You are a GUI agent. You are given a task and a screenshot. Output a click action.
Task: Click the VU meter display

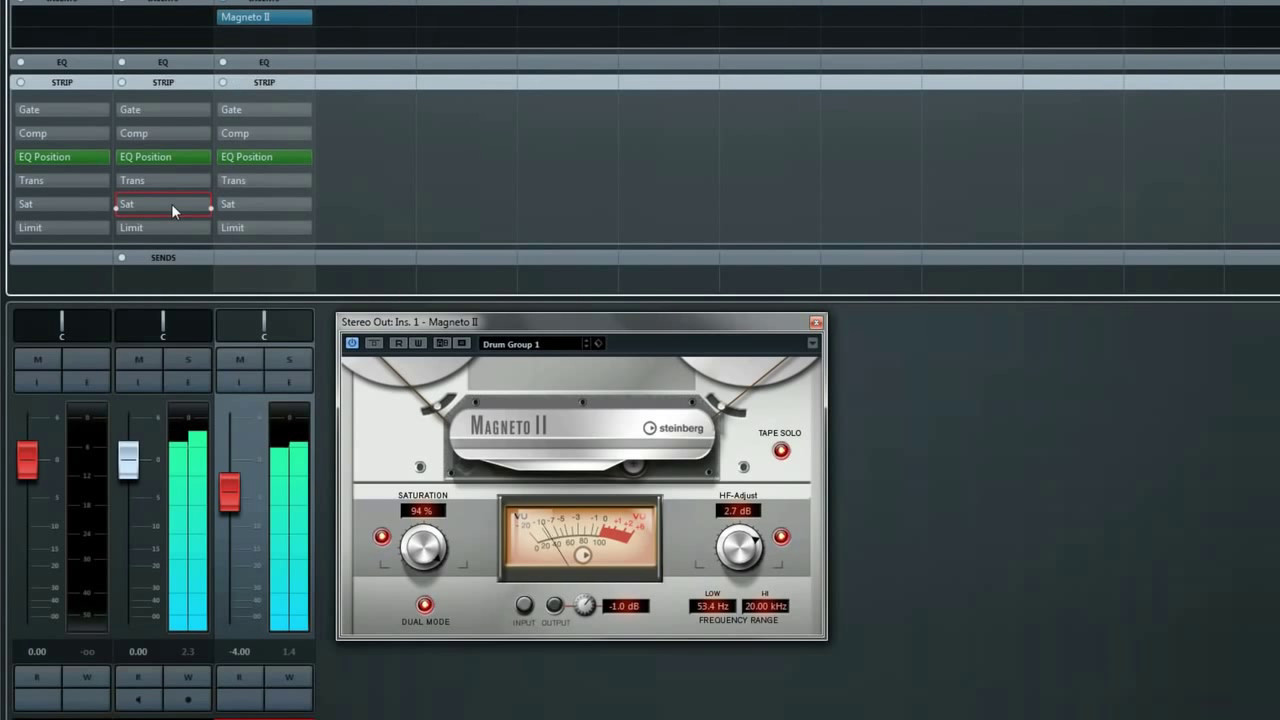[580, 537]
